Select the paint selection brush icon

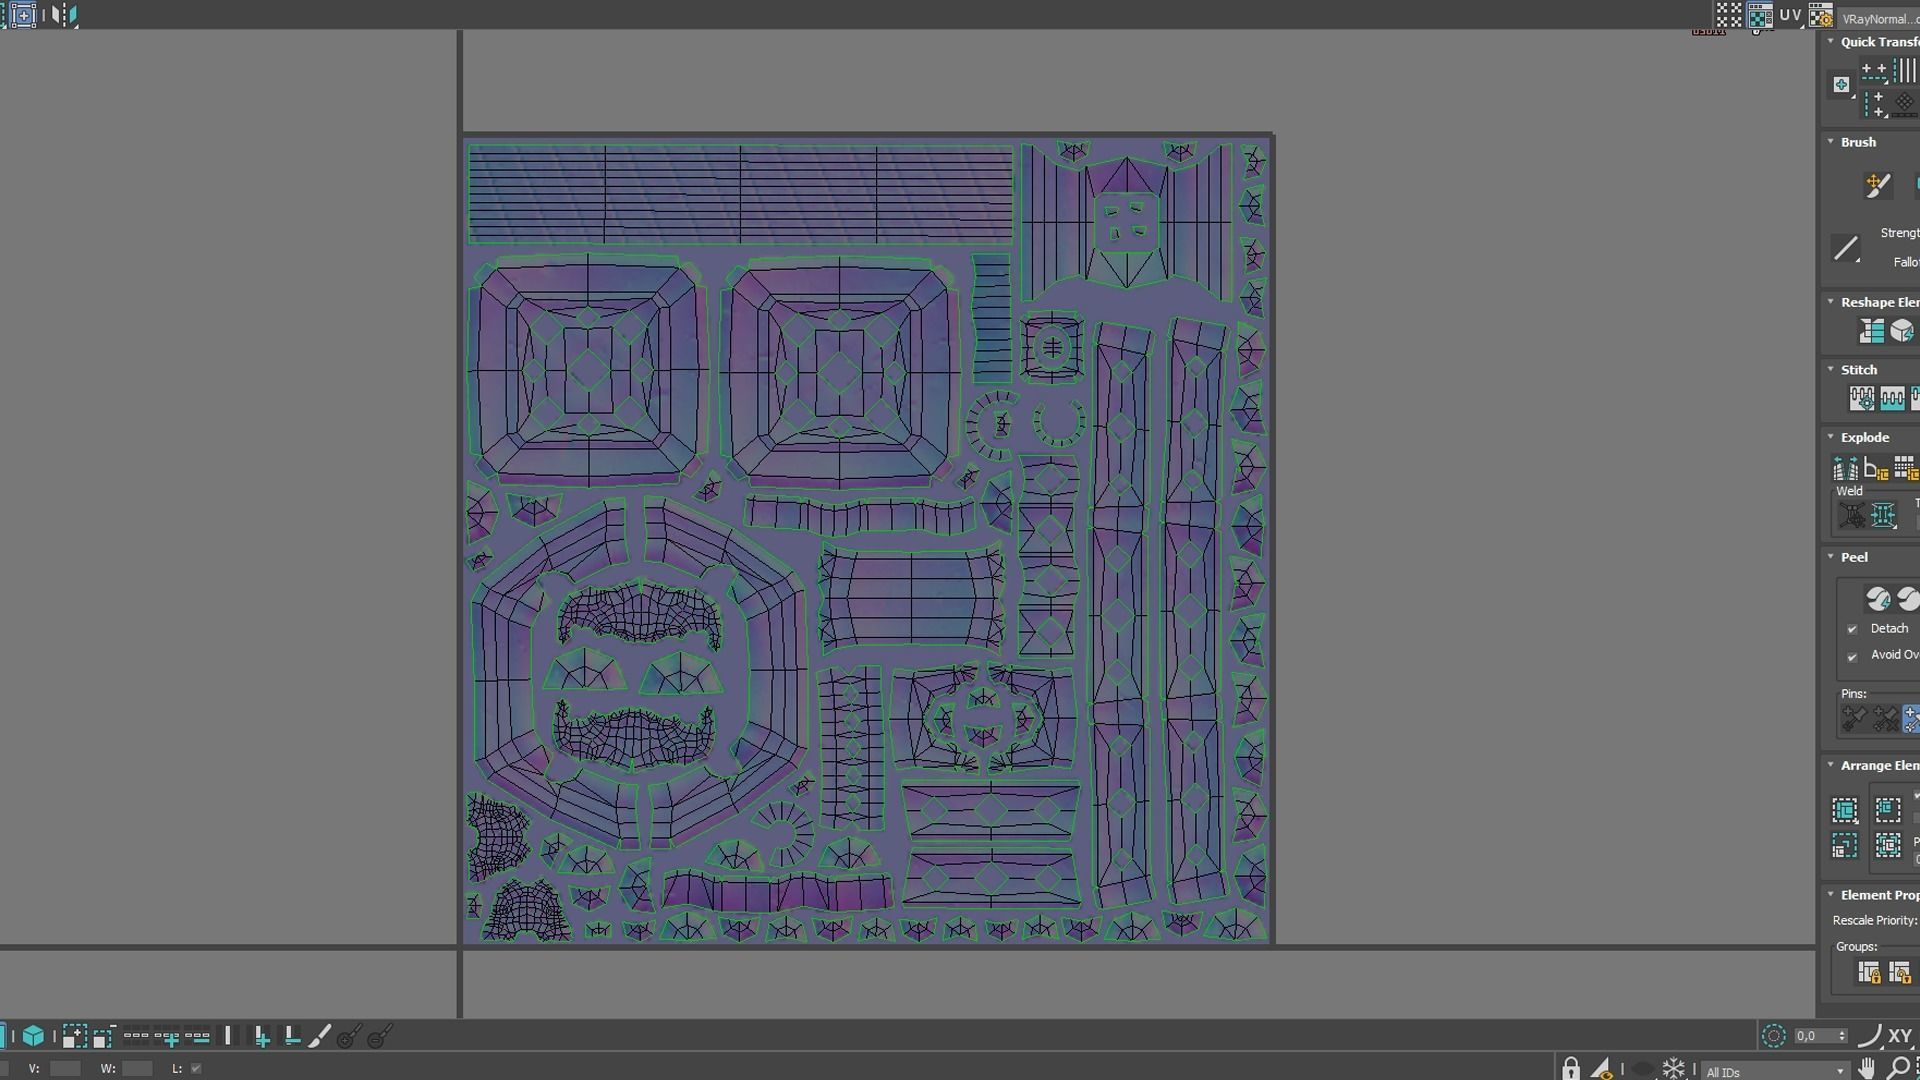[x=319, y=1036]
